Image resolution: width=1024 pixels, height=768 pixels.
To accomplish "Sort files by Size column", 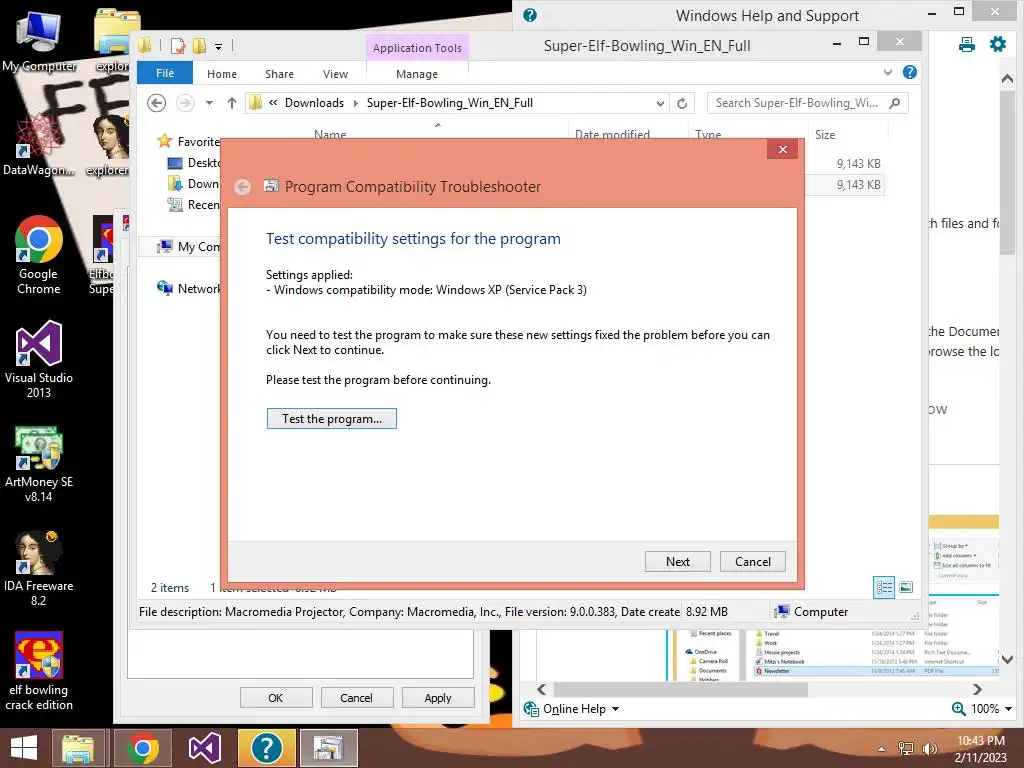I will [825, 135].
